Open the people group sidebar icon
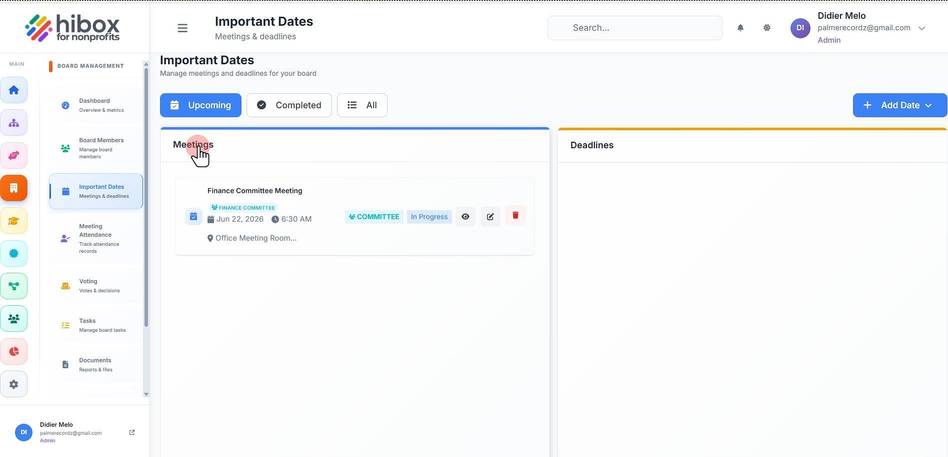The image size is (948, 457). tap(14, 319)
